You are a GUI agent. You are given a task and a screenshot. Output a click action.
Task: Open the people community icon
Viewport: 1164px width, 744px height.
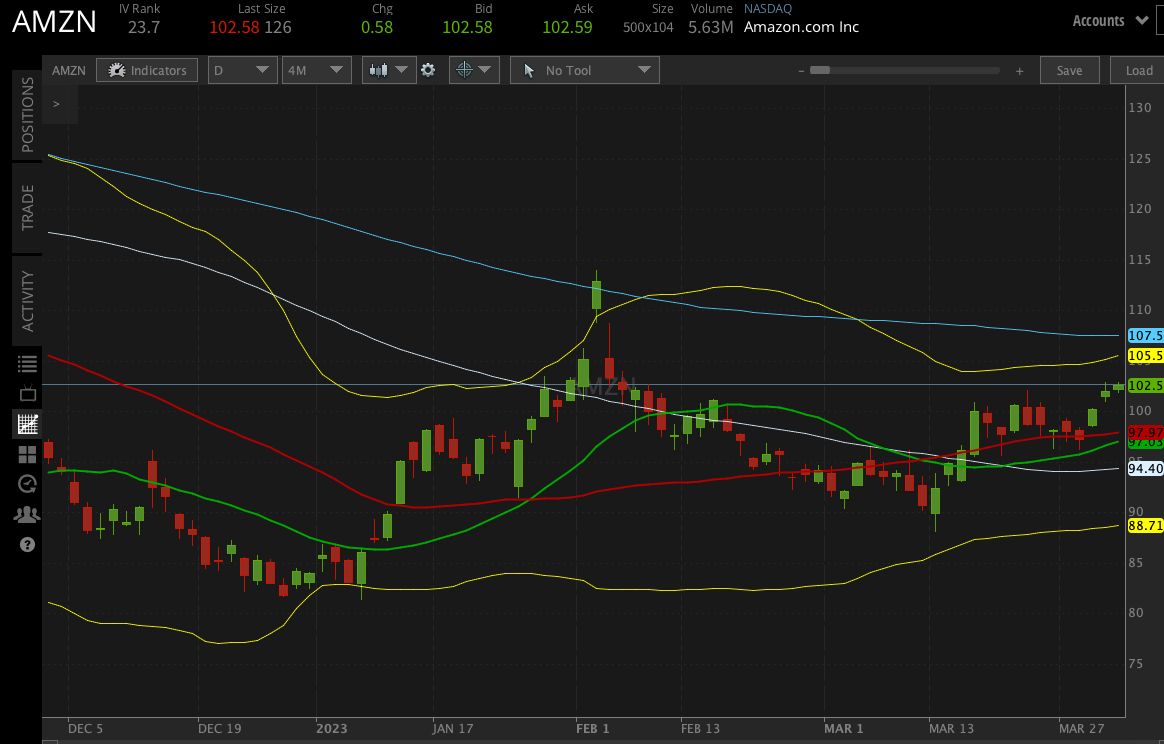click(x=27, y=514)
